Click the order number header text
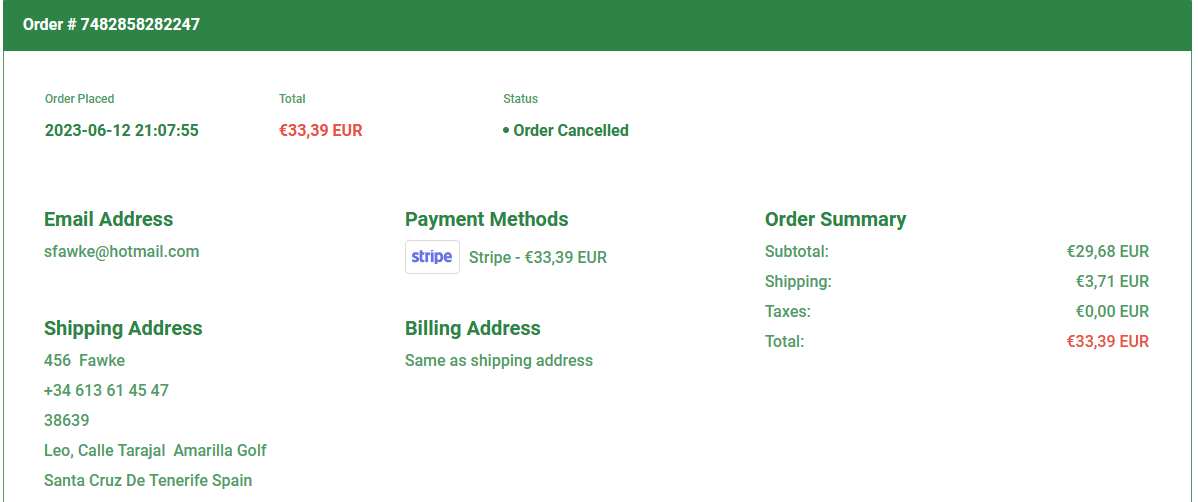 click(111, 24)
